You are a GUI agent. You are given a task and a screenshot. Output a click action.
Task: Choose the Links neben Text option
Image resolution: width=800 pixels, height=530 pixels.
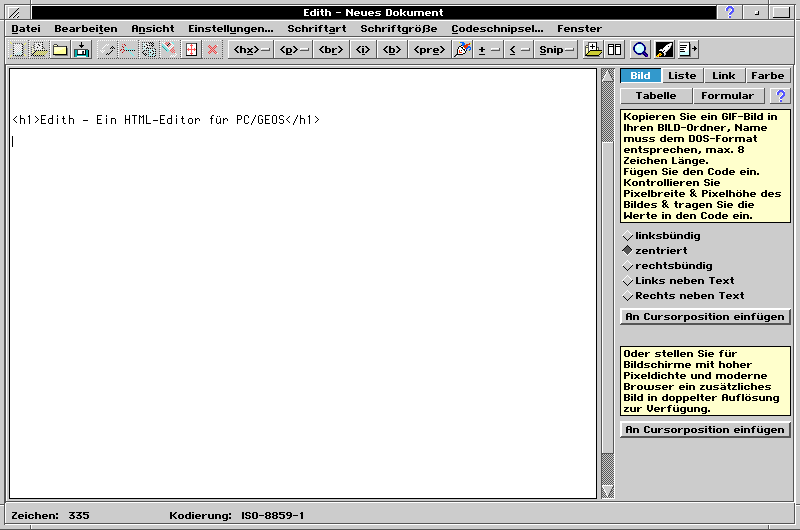[628, 281]
